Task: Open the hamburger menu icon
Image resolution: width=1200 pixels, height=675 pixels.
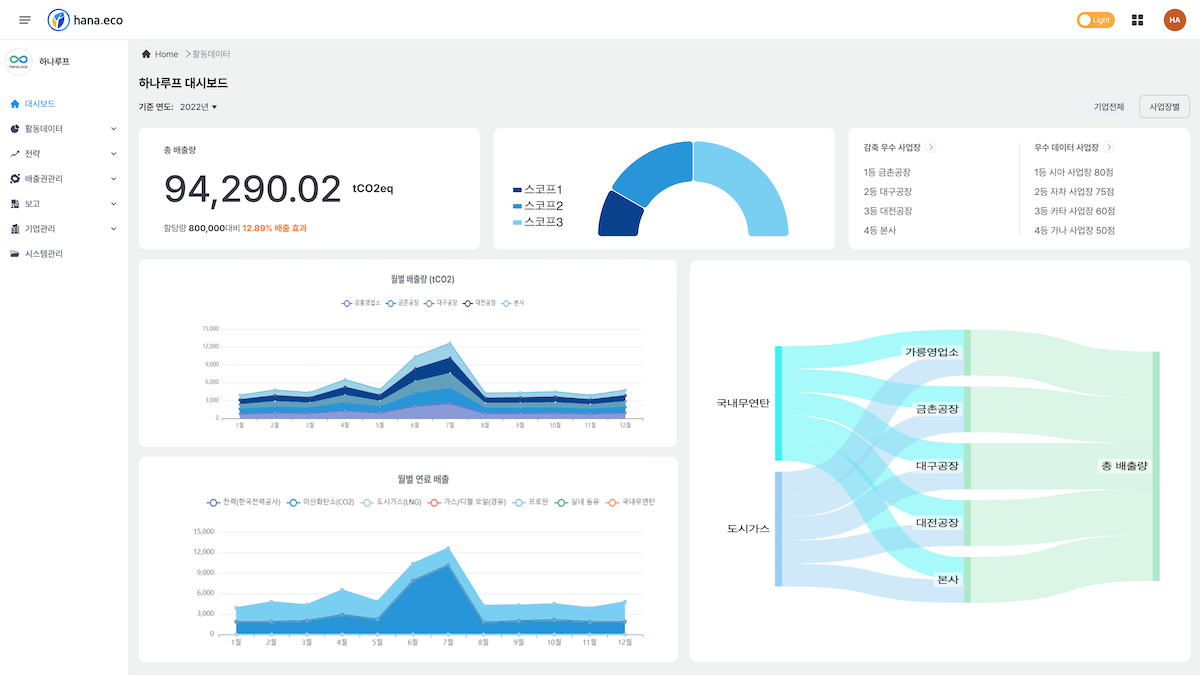Action: [x=25, y=20]
